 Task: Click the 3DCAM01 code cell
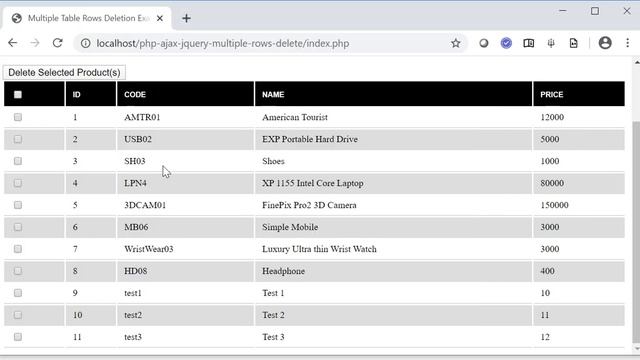[x=185, y=205]
